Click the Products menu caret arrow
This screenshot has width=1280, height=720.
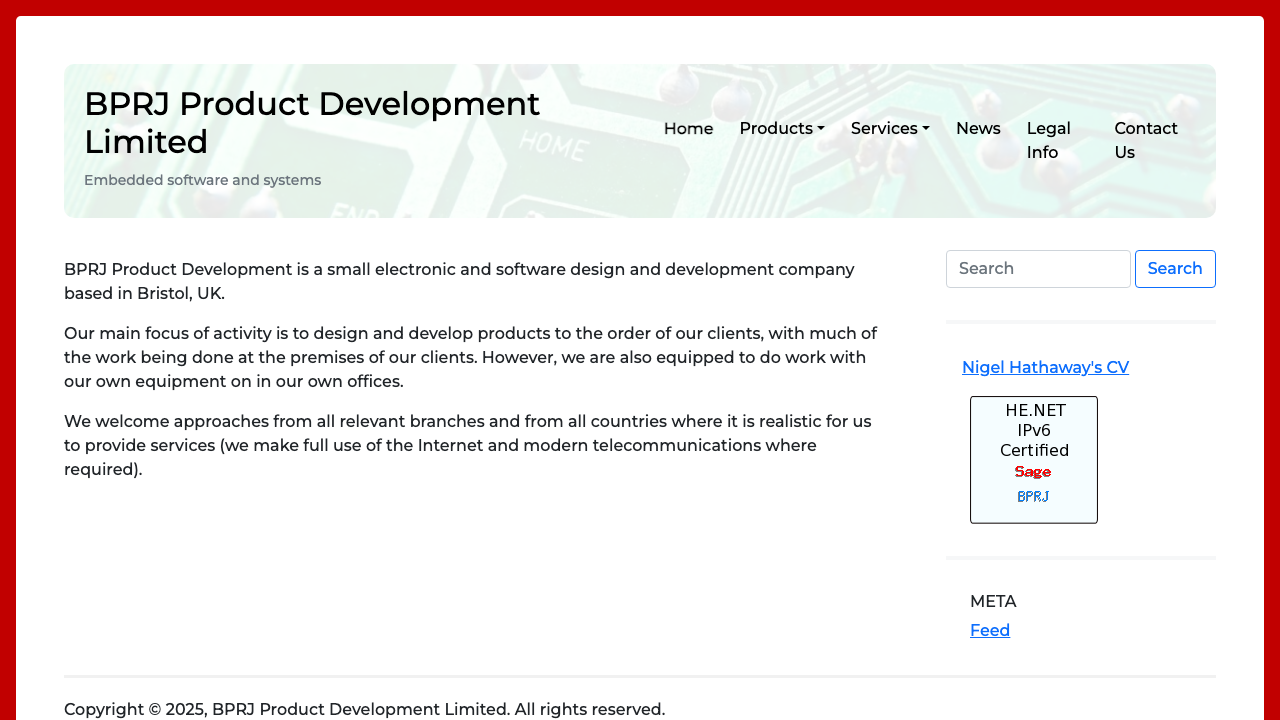[x=822, y=128]
